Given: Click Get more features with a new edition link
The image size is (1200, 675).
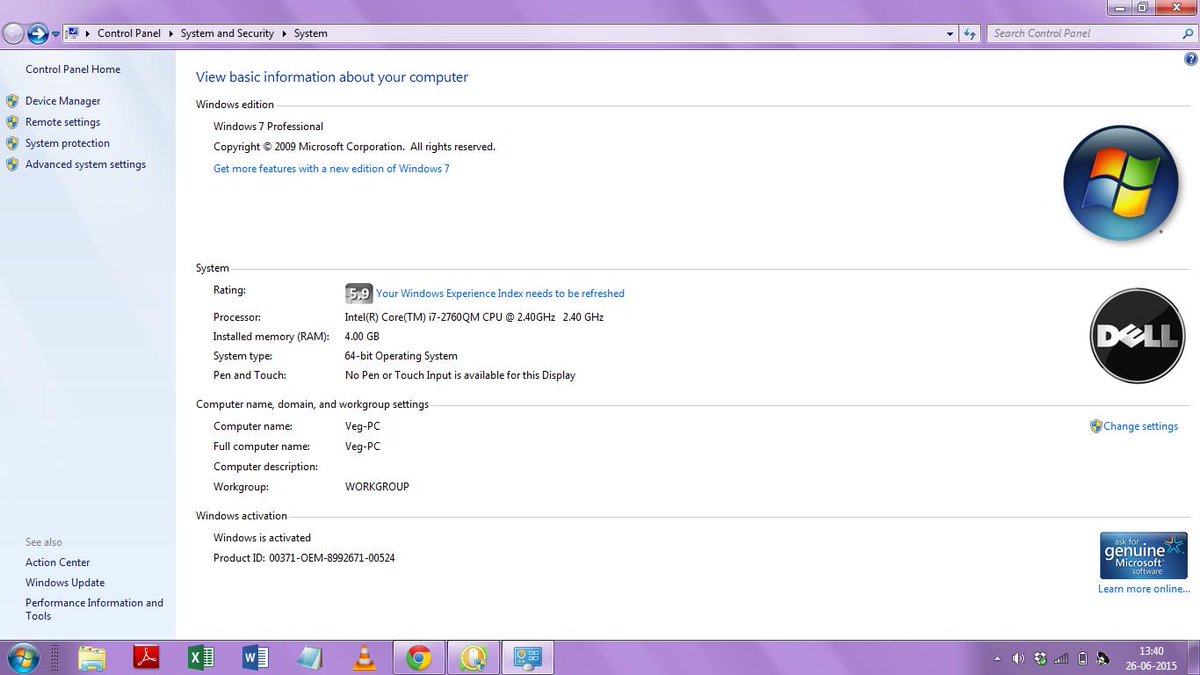Looking at the screenshot, I should (x=332, y=168).
